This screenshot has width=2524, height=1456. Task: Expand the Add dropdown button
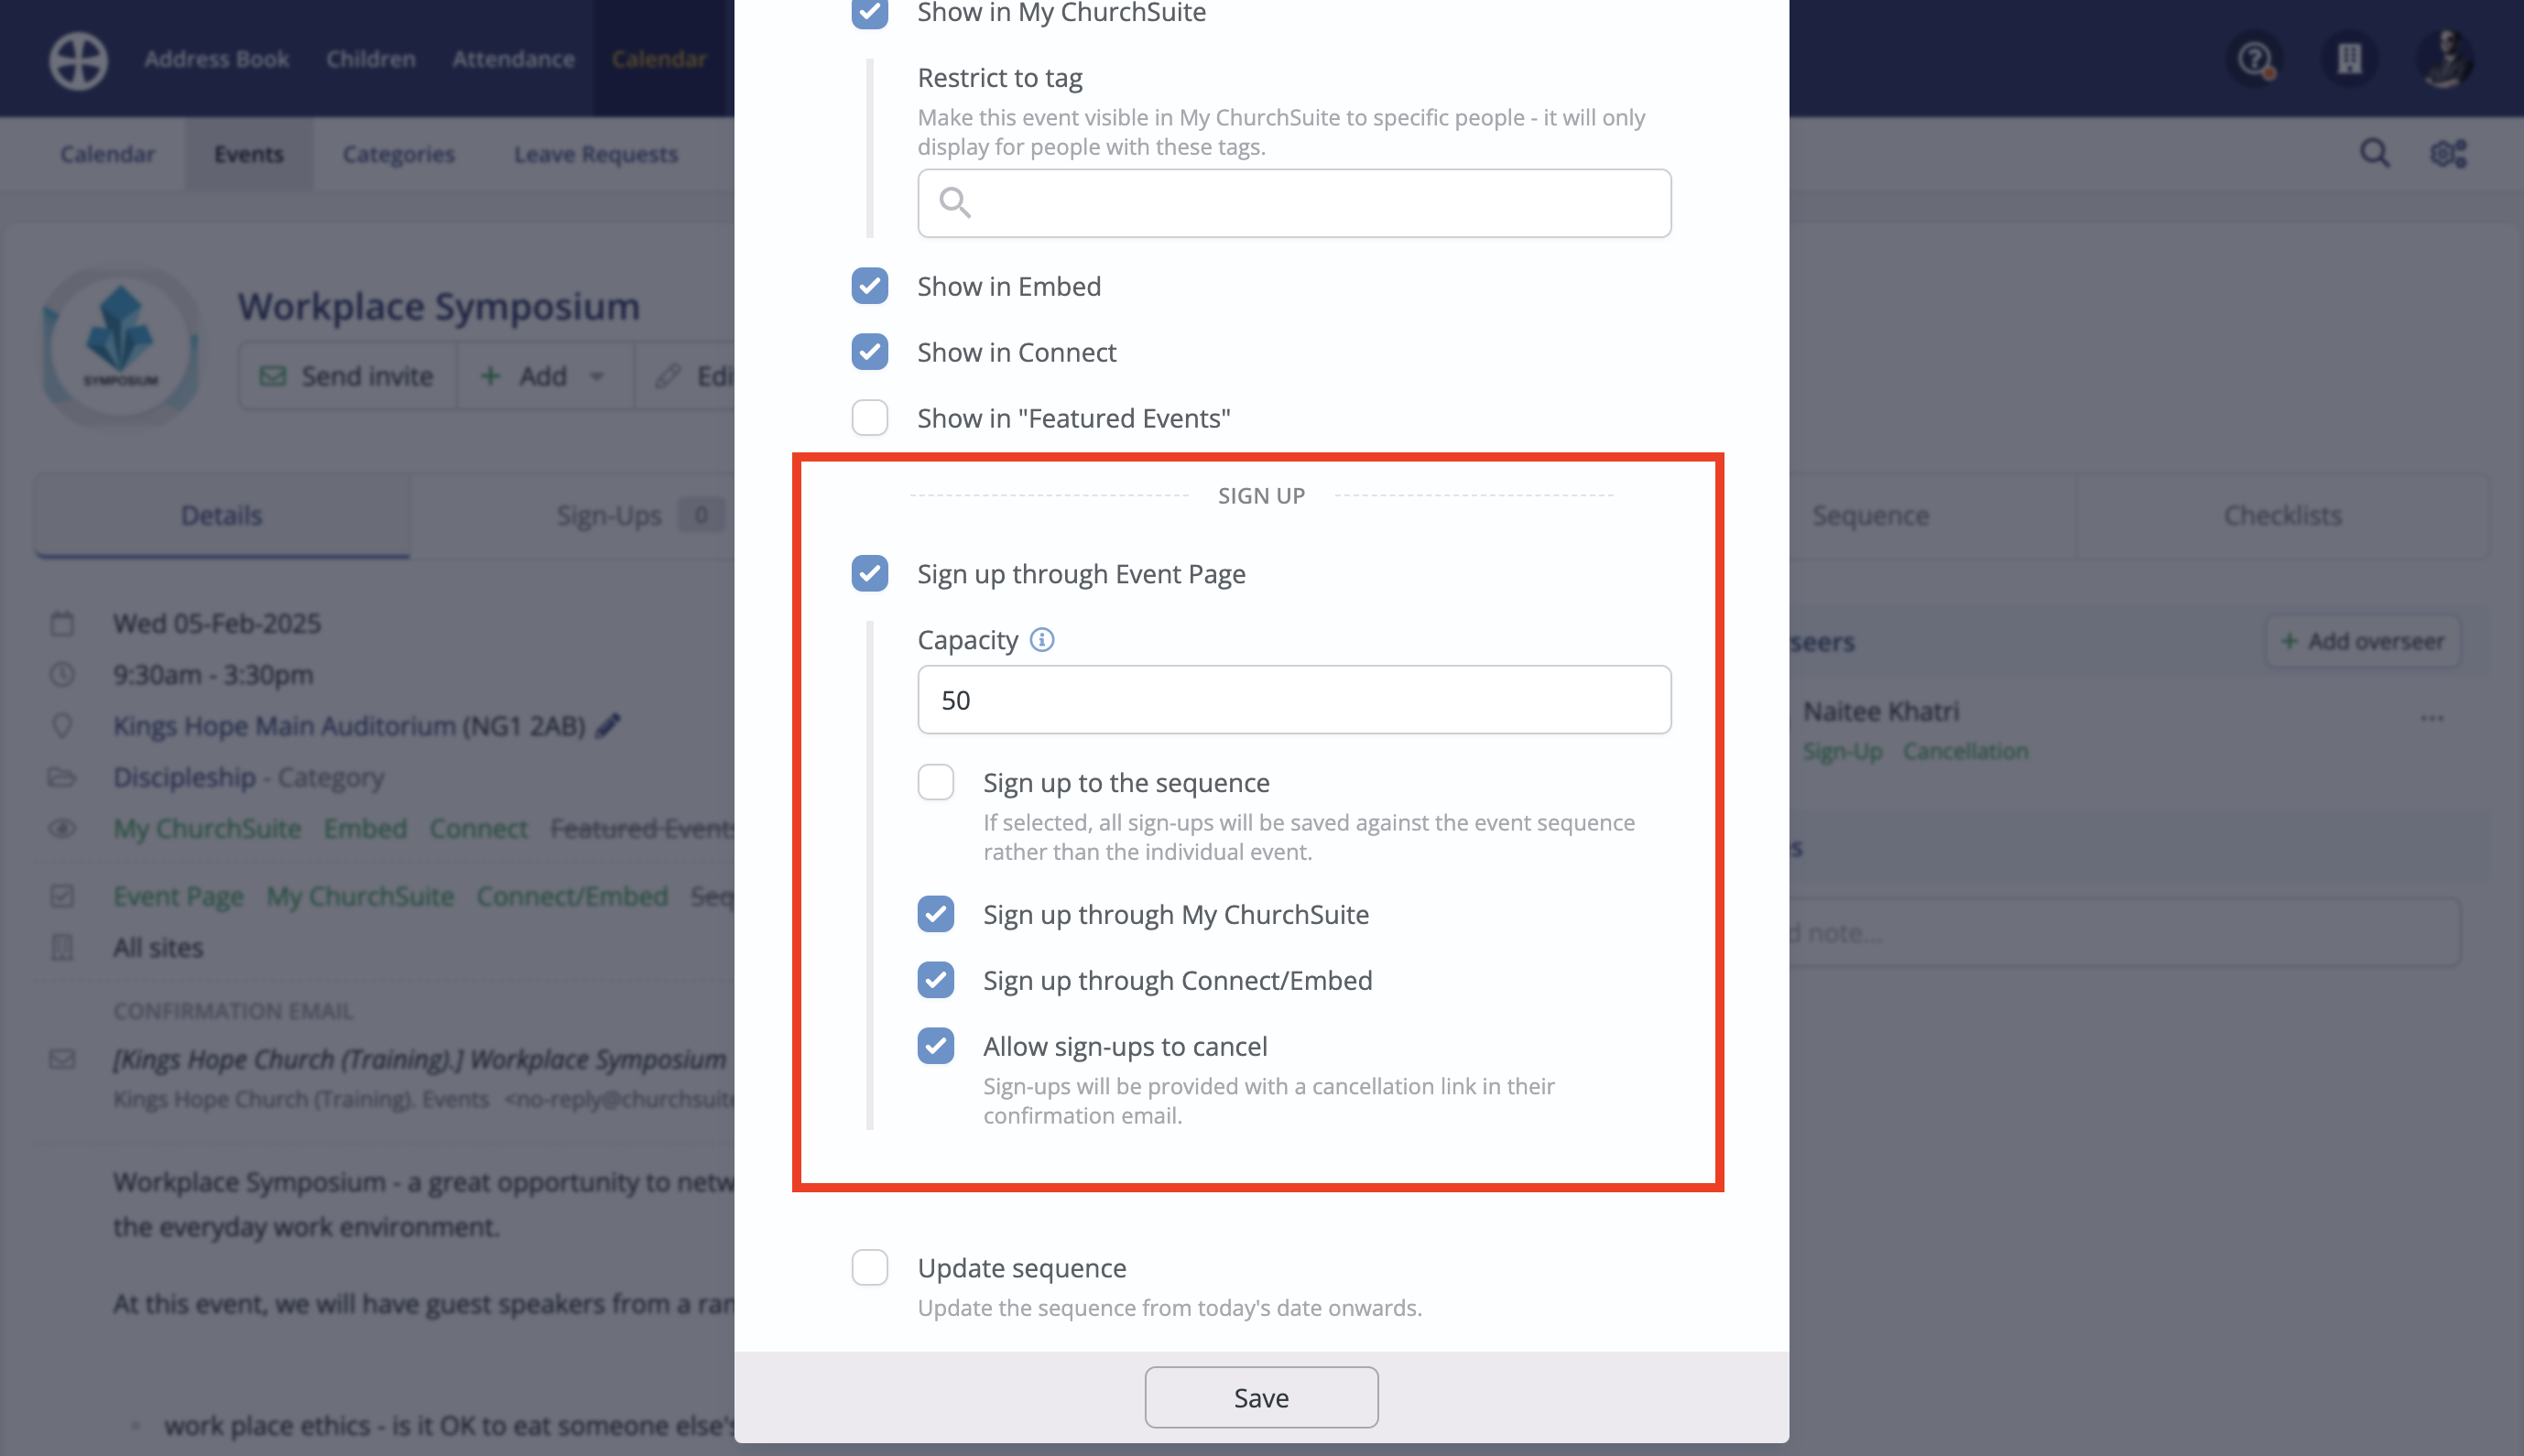(x=545, y=376)
